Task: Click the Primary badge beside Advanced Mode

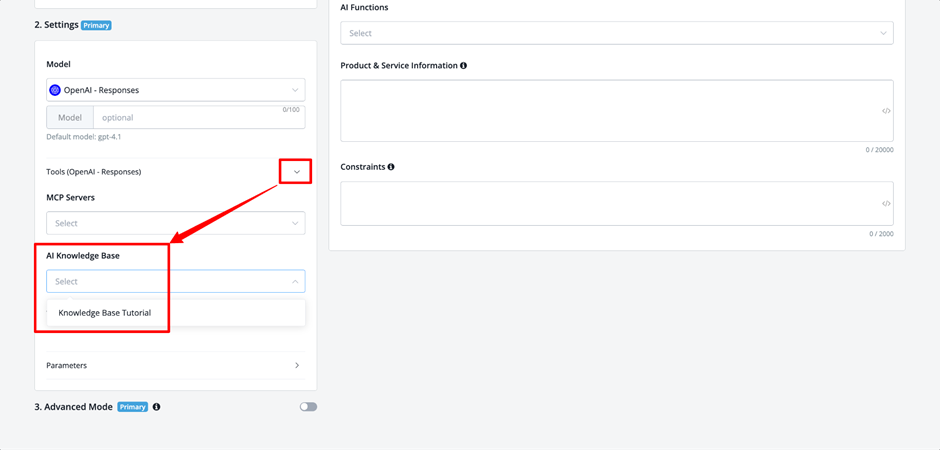Action: pos(132,407)
